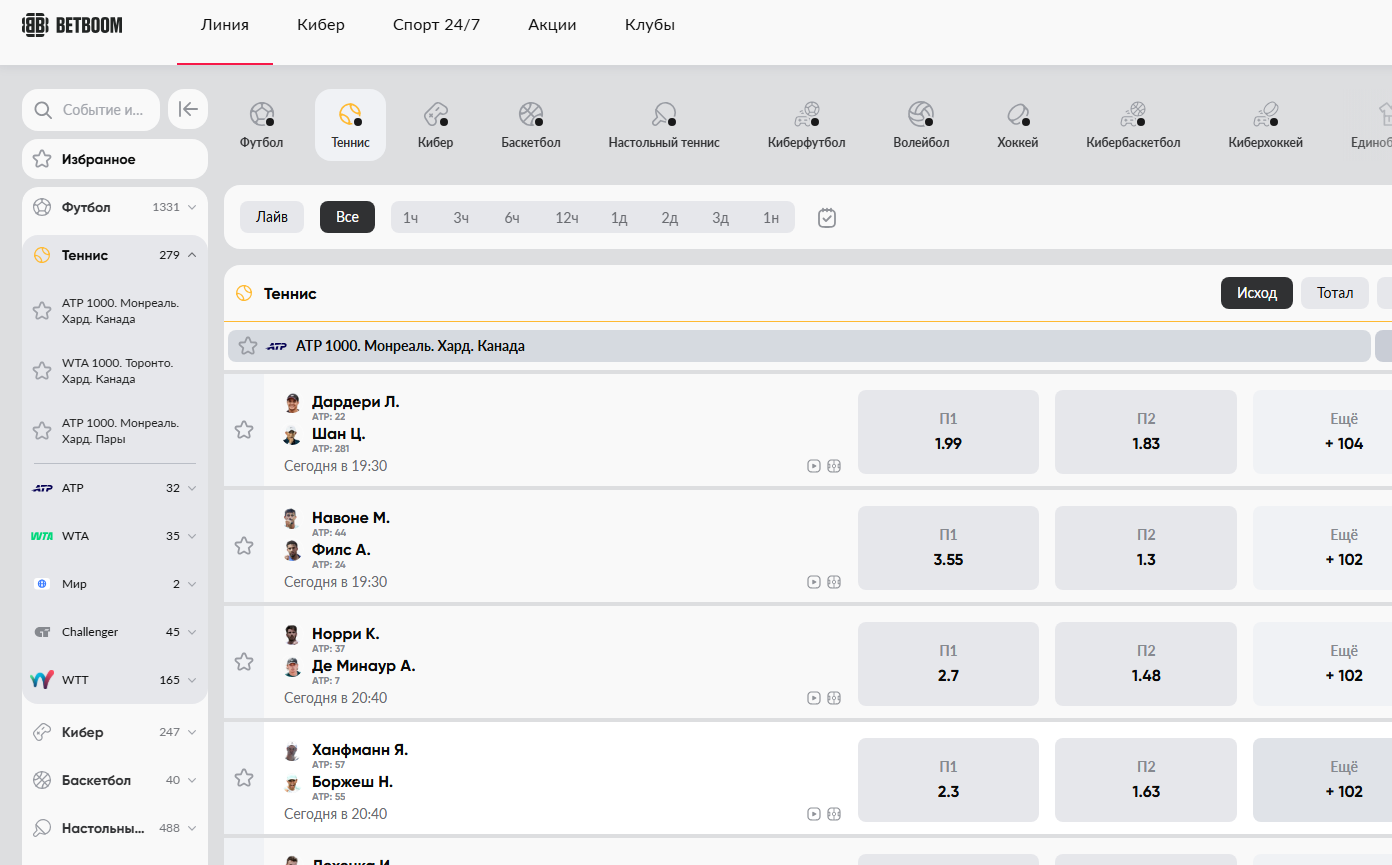This screenshot has width=1392, height=865.
Task: Open the BetBoom logo home link
Action: click(x=73, y=25)
